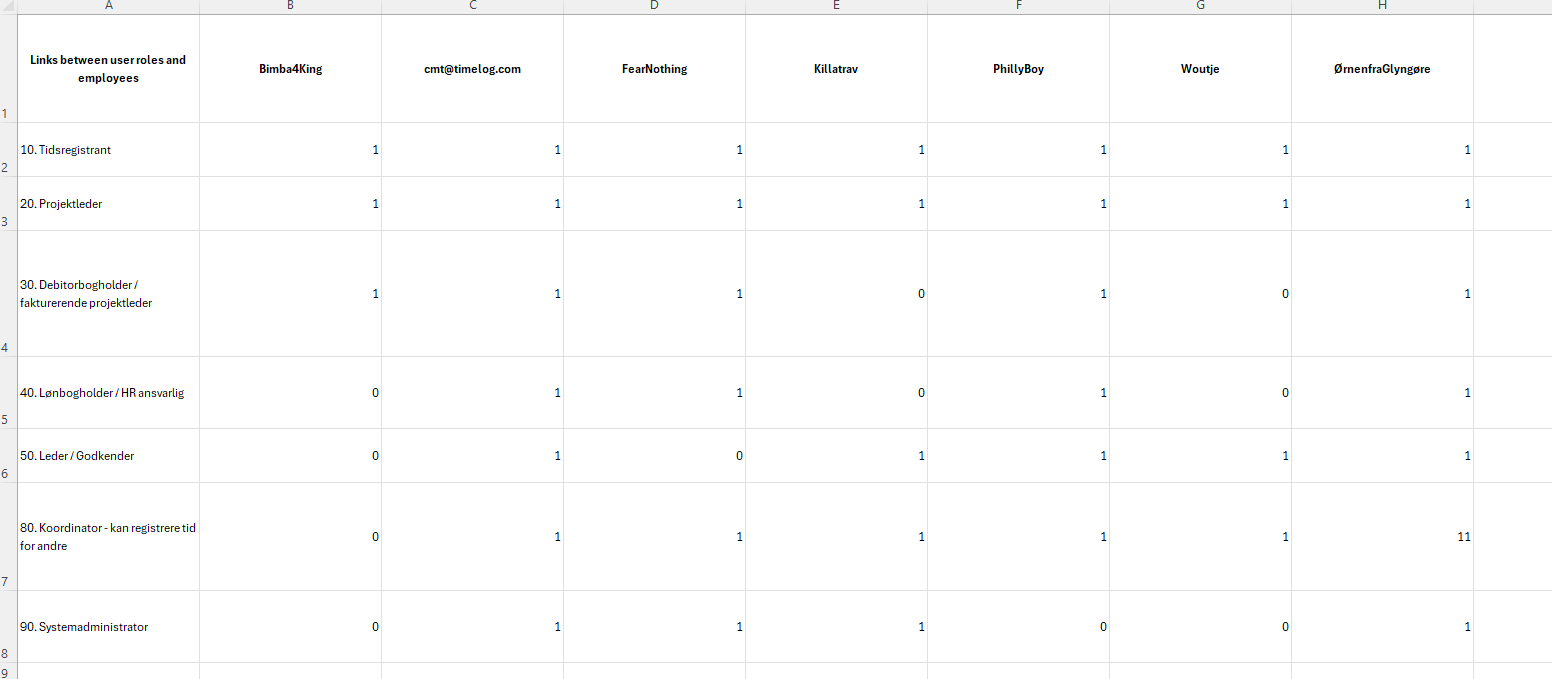
Task: Click the "90. Systemadministrator" role cell
Action: pyautogui.click(x=108, y=627)
